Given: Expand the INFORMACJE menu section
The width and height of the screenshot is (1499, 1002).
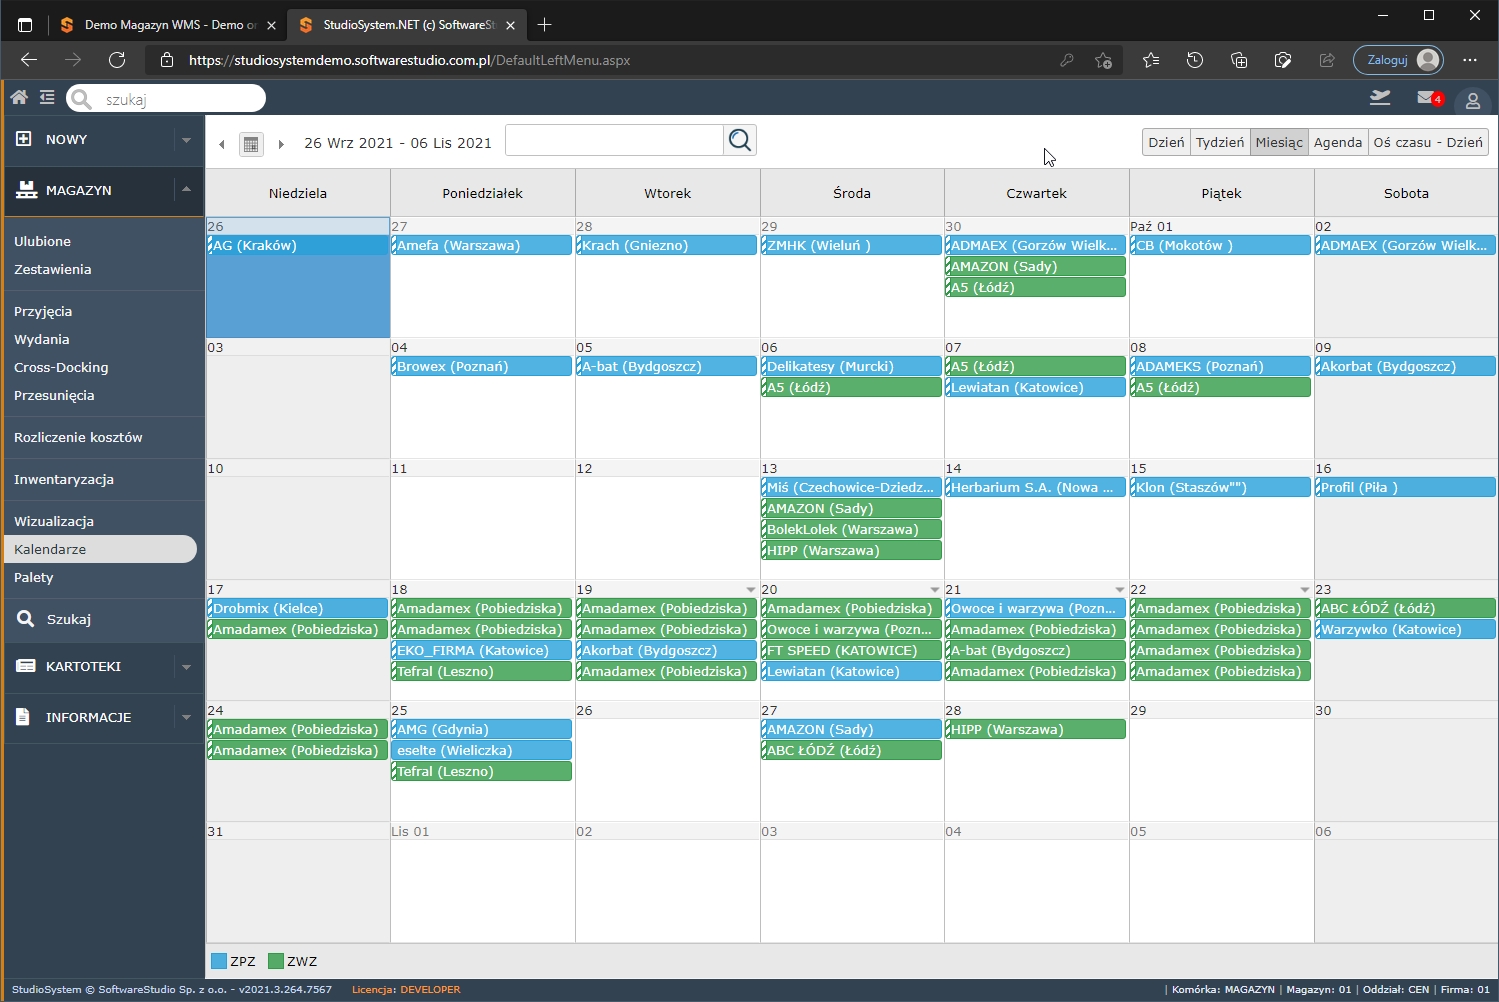Looking at the screenshot, I should point(186,717).
